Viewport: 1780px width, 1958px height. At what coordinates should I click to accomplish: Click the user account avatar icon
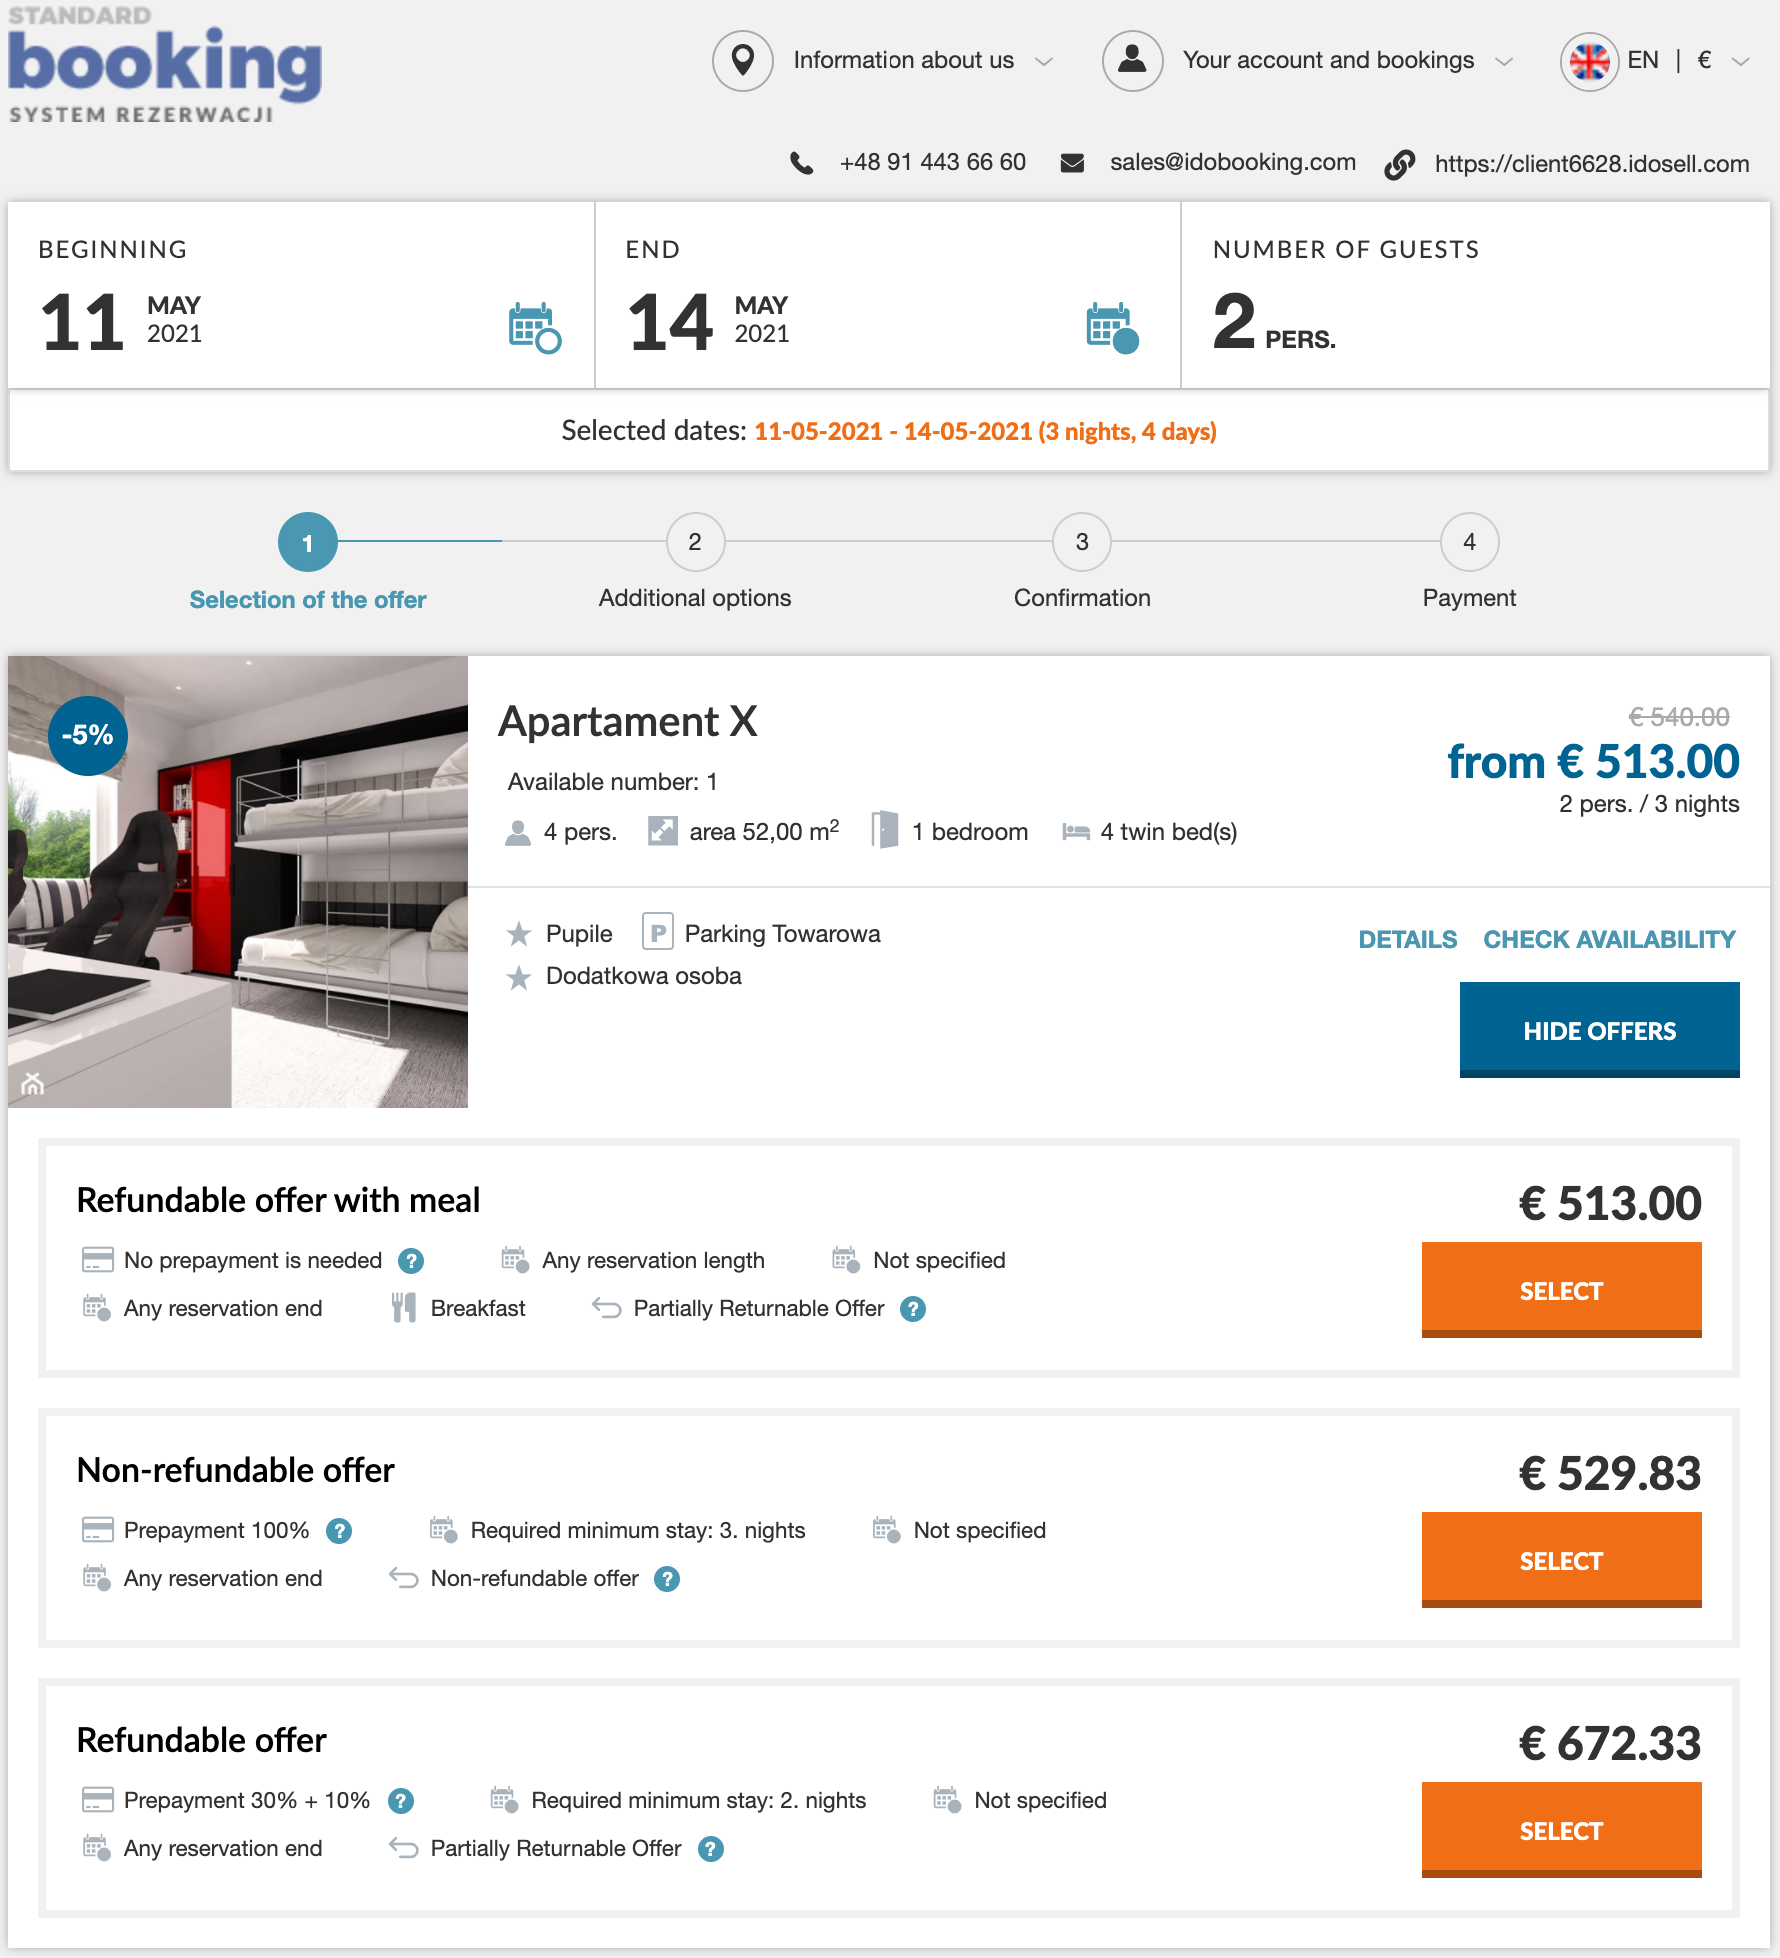click(1132, 61)
